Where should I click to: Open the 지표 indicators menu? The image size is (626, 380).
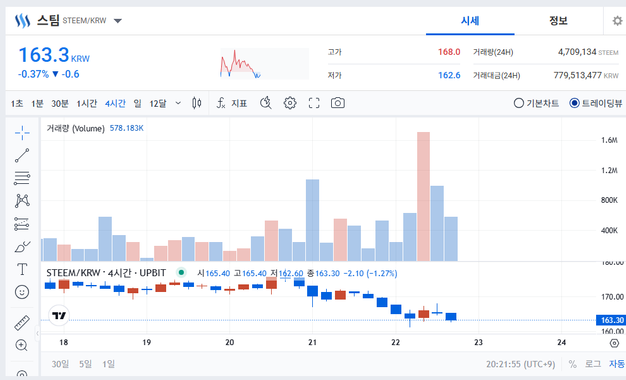pyautogui.click(x=232, y=103)
